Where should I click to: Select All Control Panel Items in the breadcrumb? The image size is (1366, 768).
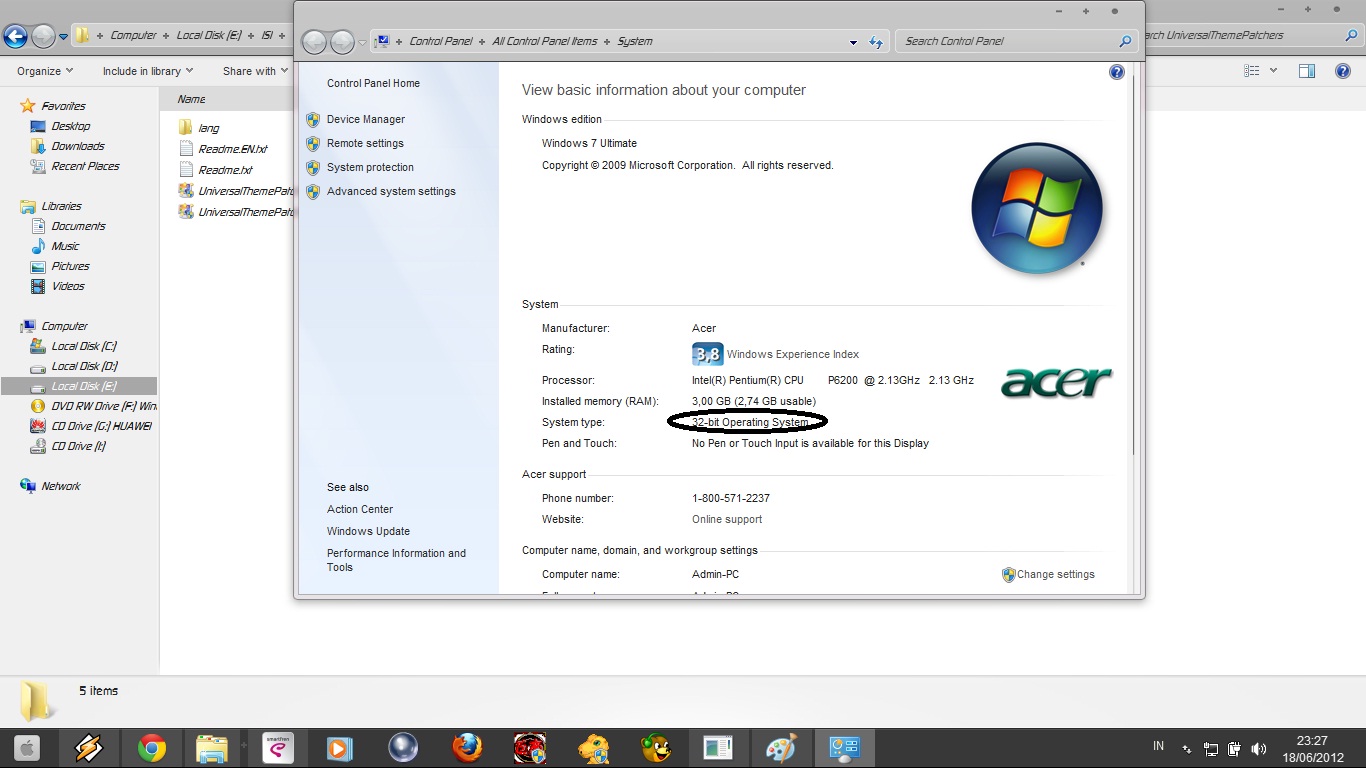pyautogui.click(x=545, y=41)
